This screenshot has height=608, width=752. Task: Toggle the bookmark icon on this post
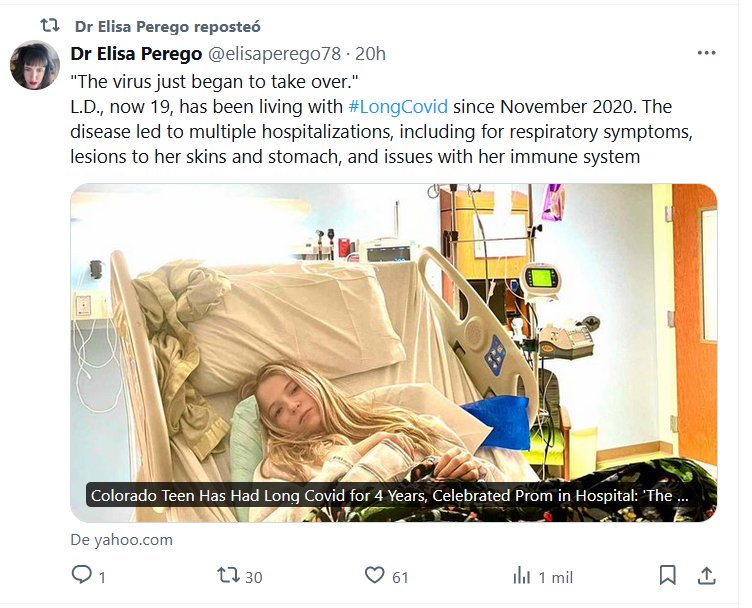click(x=667, y=575)
